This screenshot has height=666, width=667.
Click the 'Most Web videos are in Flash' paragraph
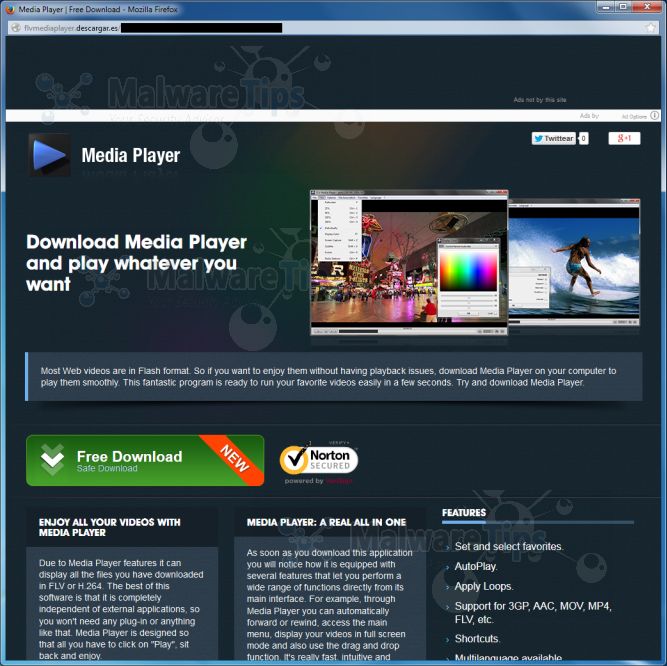coord(328,377)
